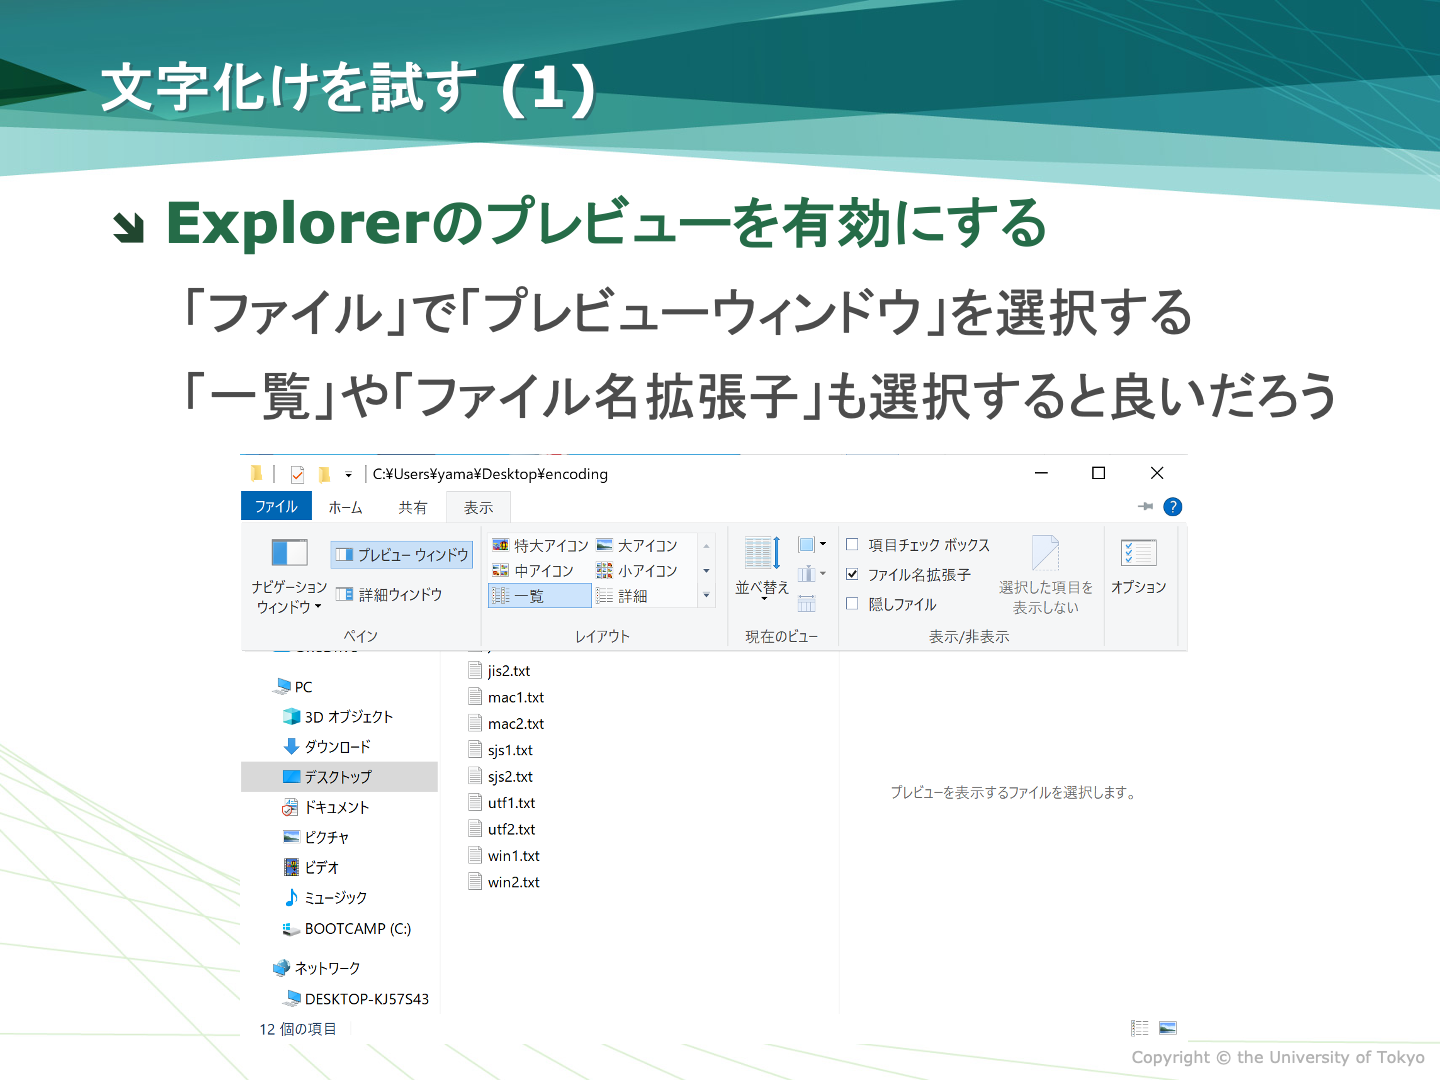Expand the layout gallery more options

(x=706, y=595)
